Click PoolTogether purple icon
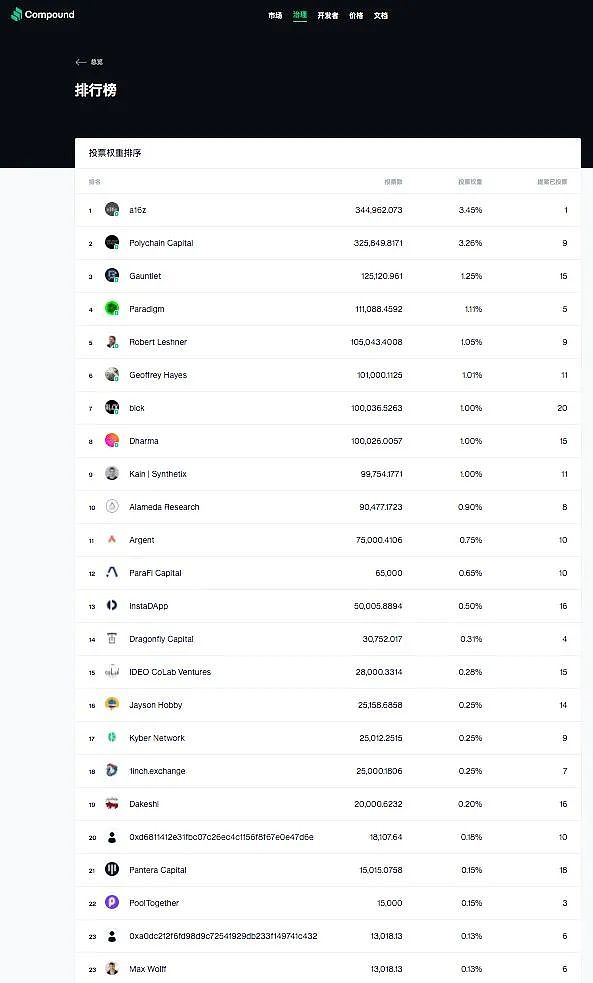 (x=112, y=903)
